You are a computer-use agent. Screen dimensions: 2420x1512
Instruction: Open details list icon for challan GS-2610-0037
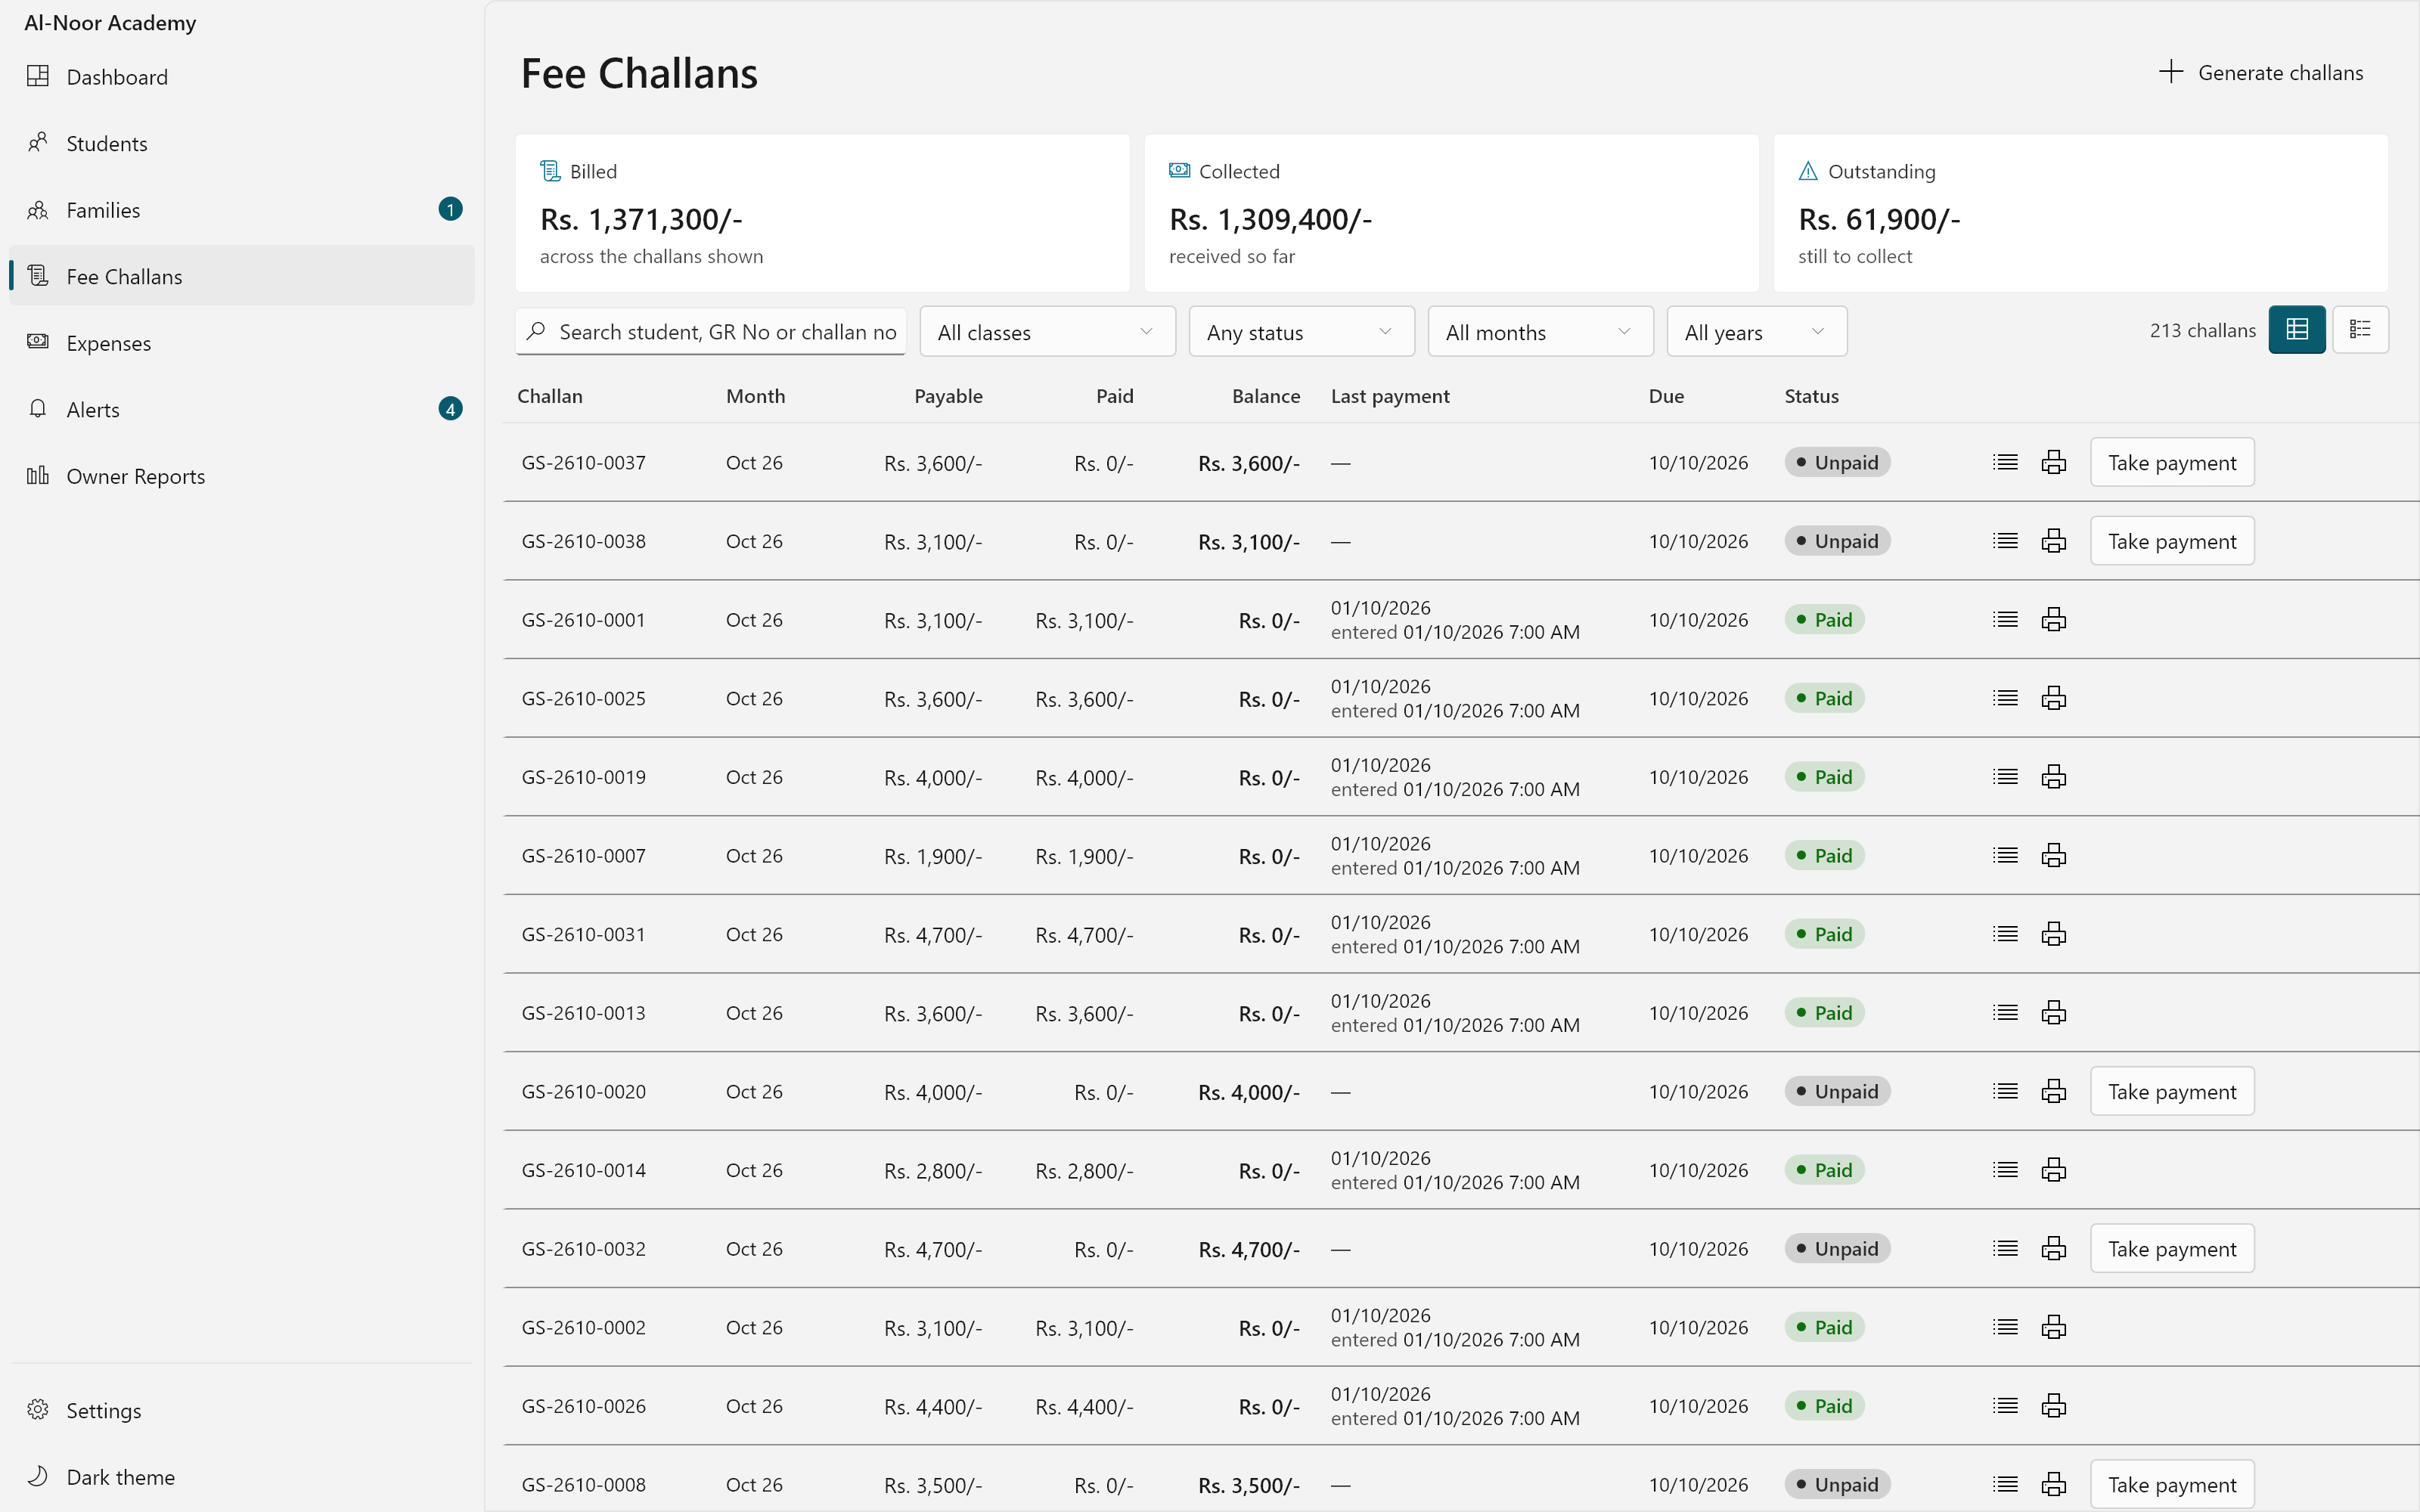click(2005, 462)
